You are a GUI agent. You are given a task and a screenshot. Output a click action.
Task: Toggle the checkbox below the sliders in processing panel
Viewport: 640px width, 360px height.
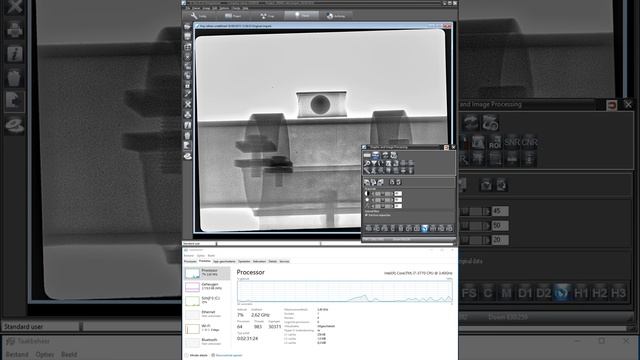[366, 215]
